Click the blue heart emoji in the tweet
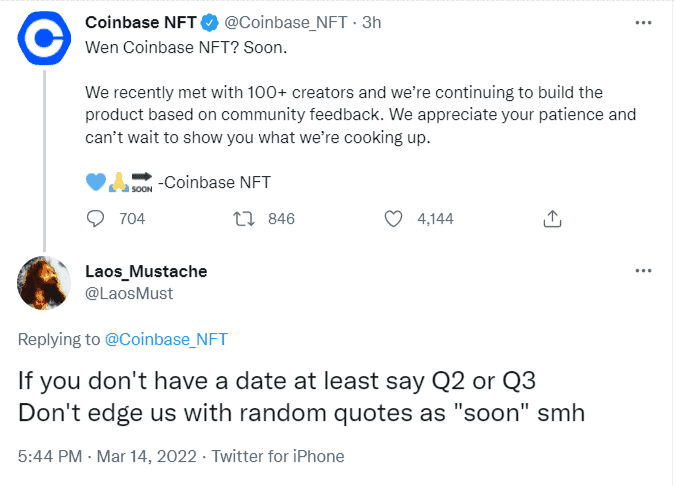Image resolution: width=676 pixels, height=486 pixels. (x=96, y=183)
